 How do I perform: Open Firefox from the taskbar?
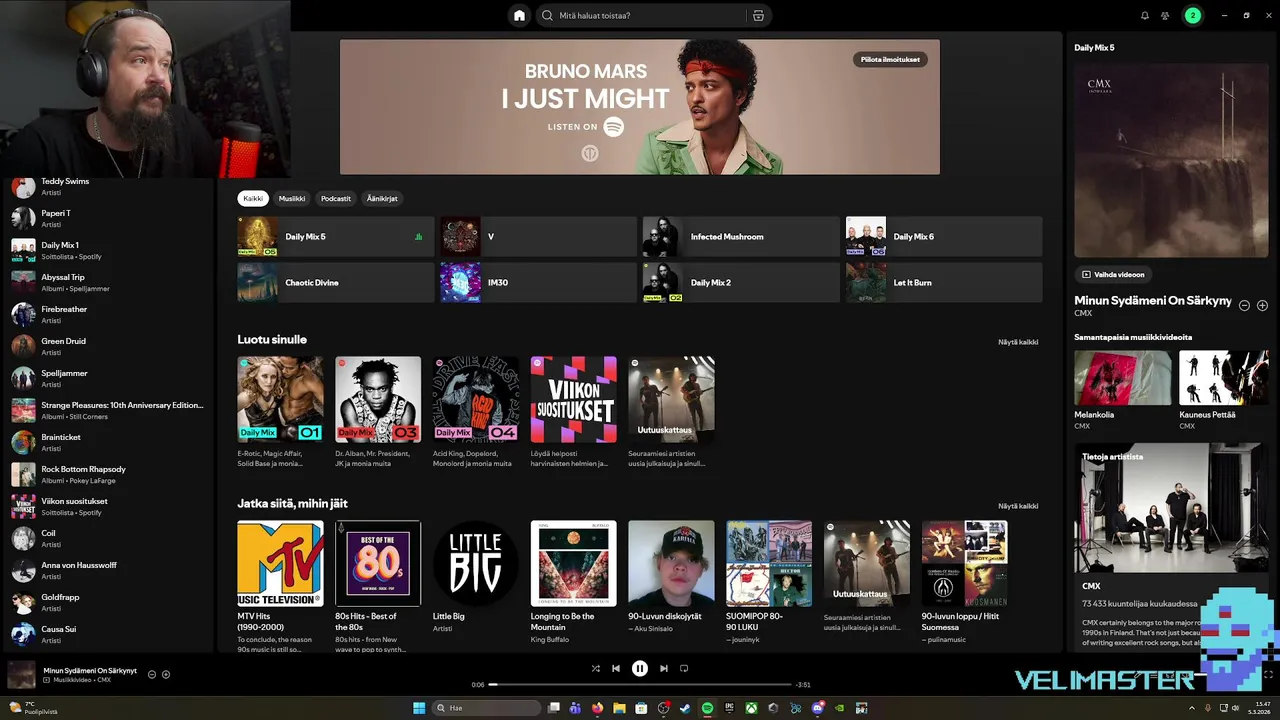(x=597, y=708)
